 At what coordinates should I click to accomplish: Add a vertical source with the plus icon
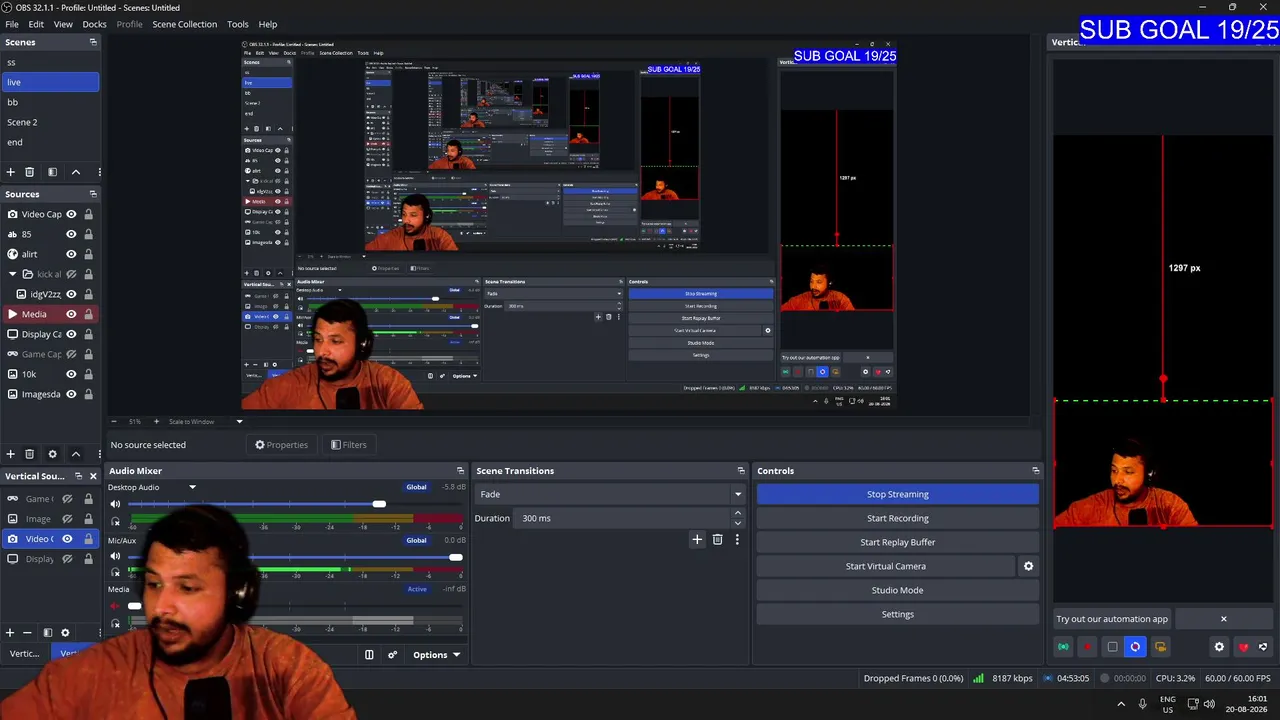point(10,632)
